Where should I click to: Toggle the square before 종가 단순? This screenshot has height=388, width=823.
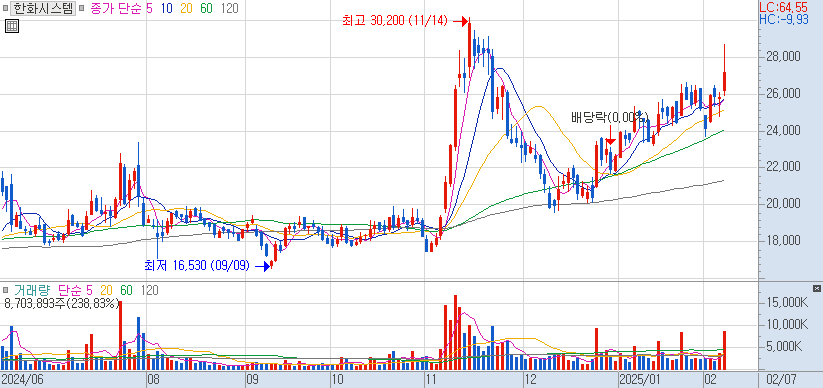click(x=82, y=9)
